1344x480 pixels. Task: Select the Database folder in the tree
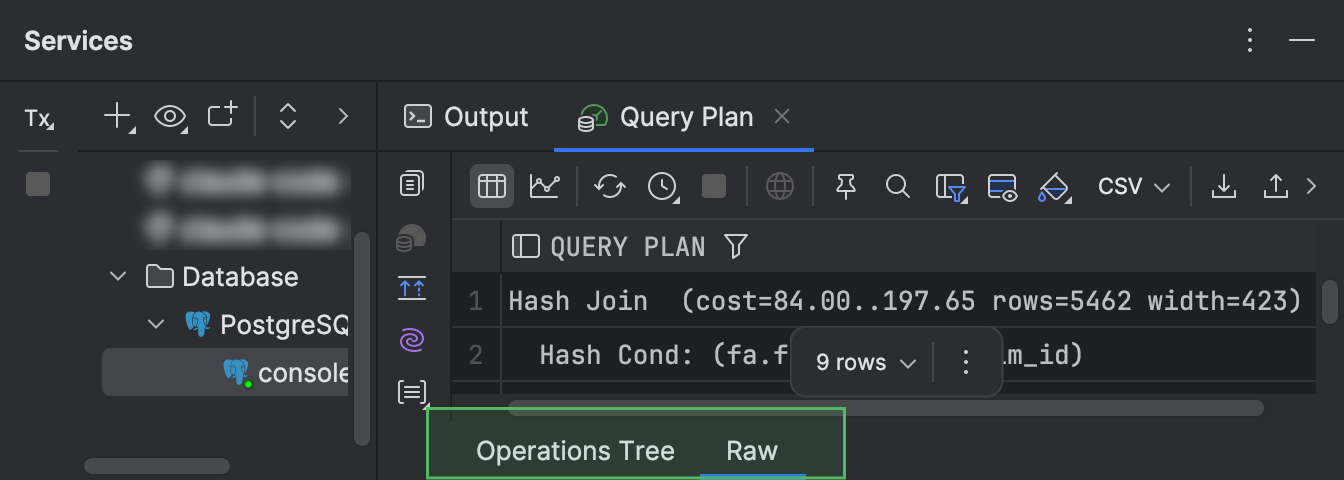point(222,276)
